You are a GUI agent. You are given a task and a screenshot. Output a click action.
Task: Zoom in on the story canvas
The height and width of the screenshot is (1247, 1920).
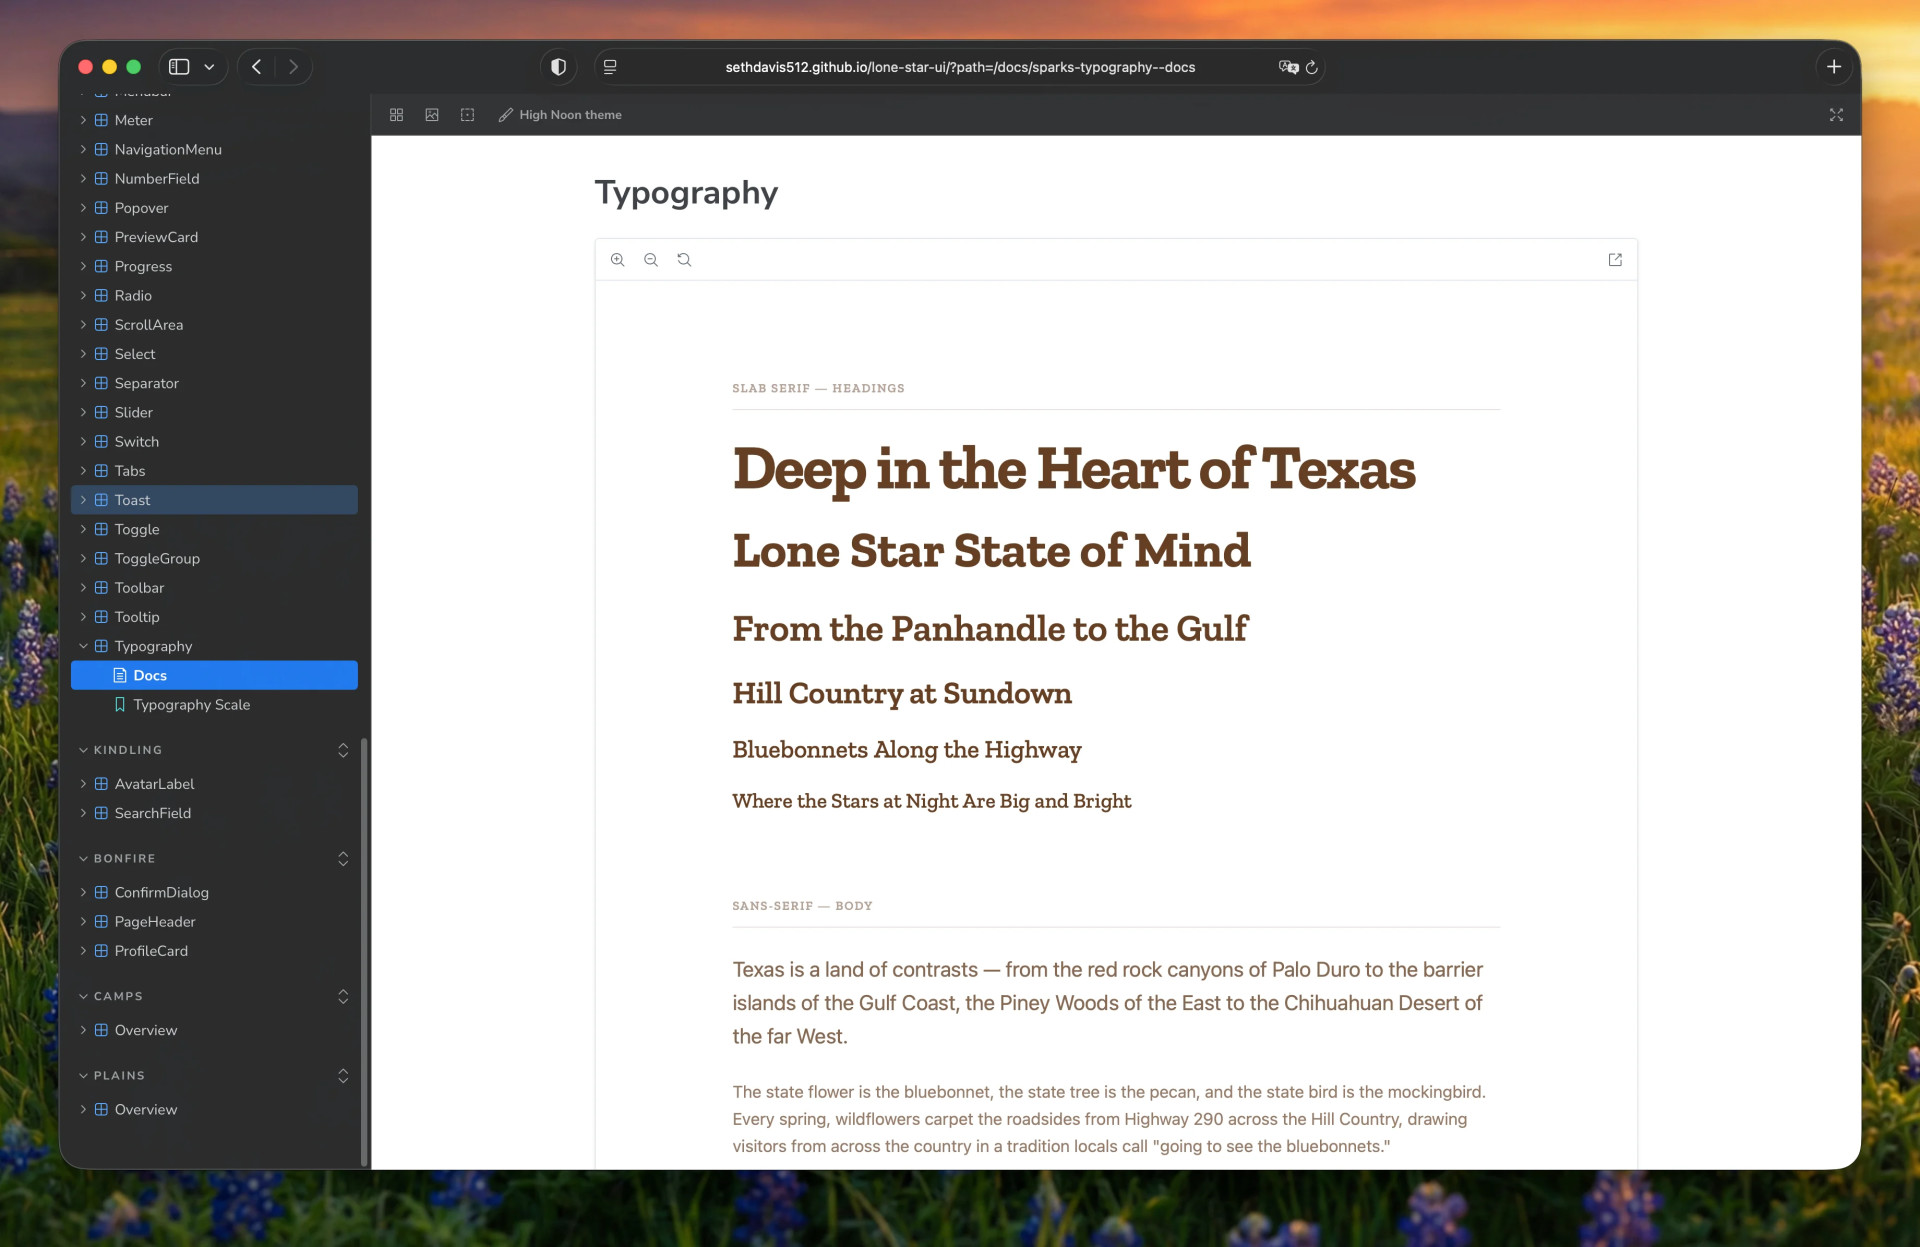(617, 259)
